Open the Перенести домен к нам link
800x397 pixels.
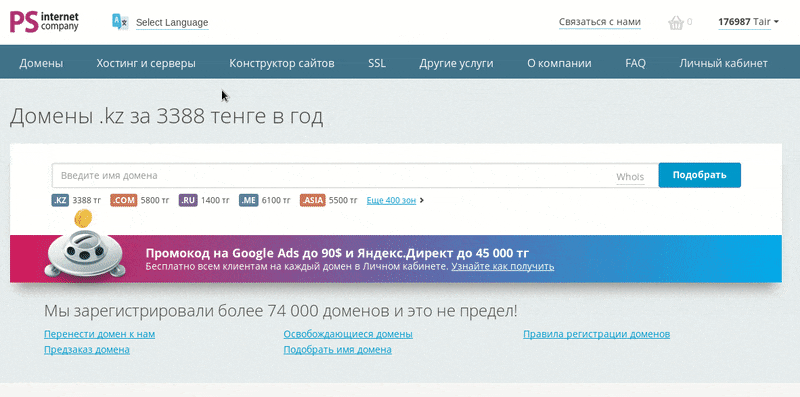tap(99, 334)
